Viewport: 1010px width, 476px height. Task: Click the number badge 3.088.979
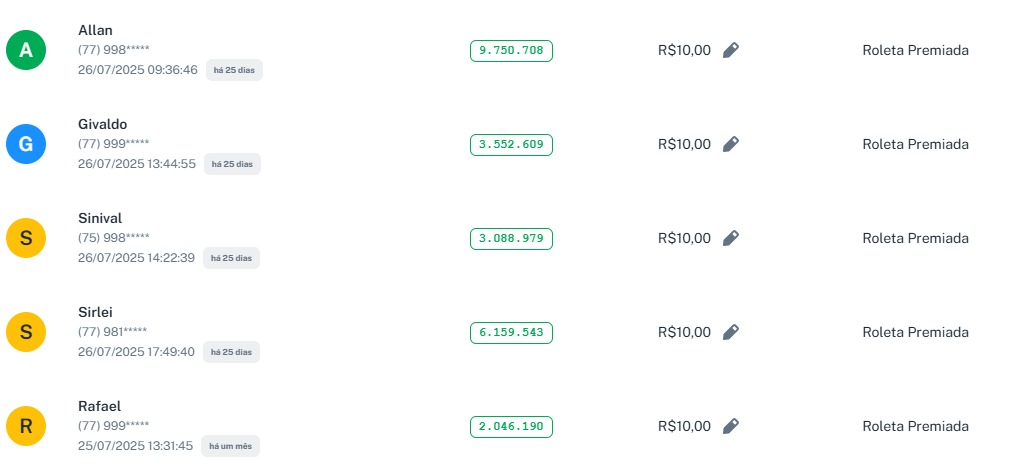click(x=511, y=239)
